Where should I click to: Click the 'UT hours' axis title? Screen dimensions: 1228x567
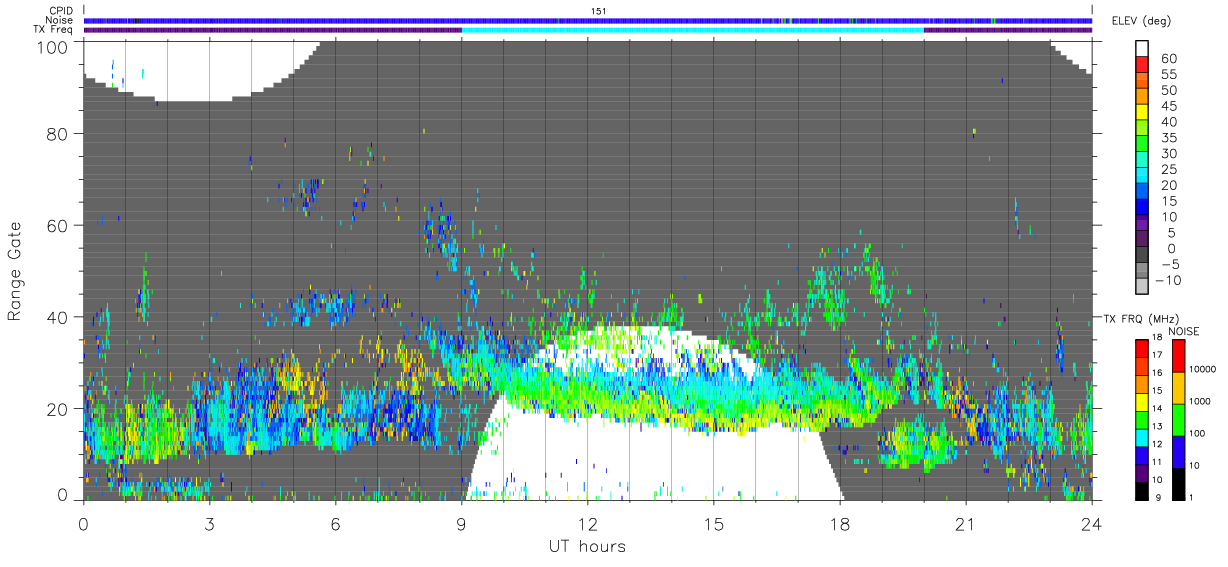tap(587, 546)
